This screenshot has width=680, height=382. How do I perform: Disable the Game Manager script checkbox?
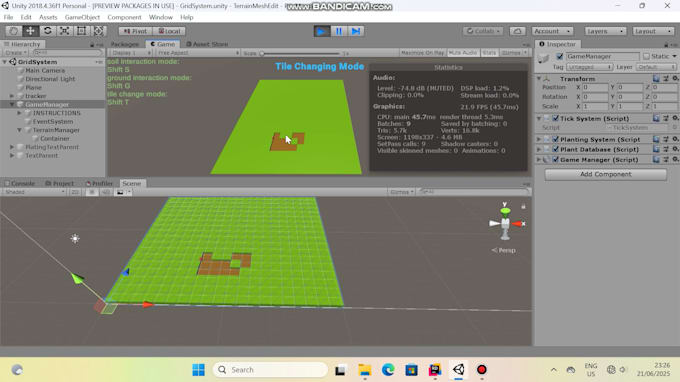point(556,160)
